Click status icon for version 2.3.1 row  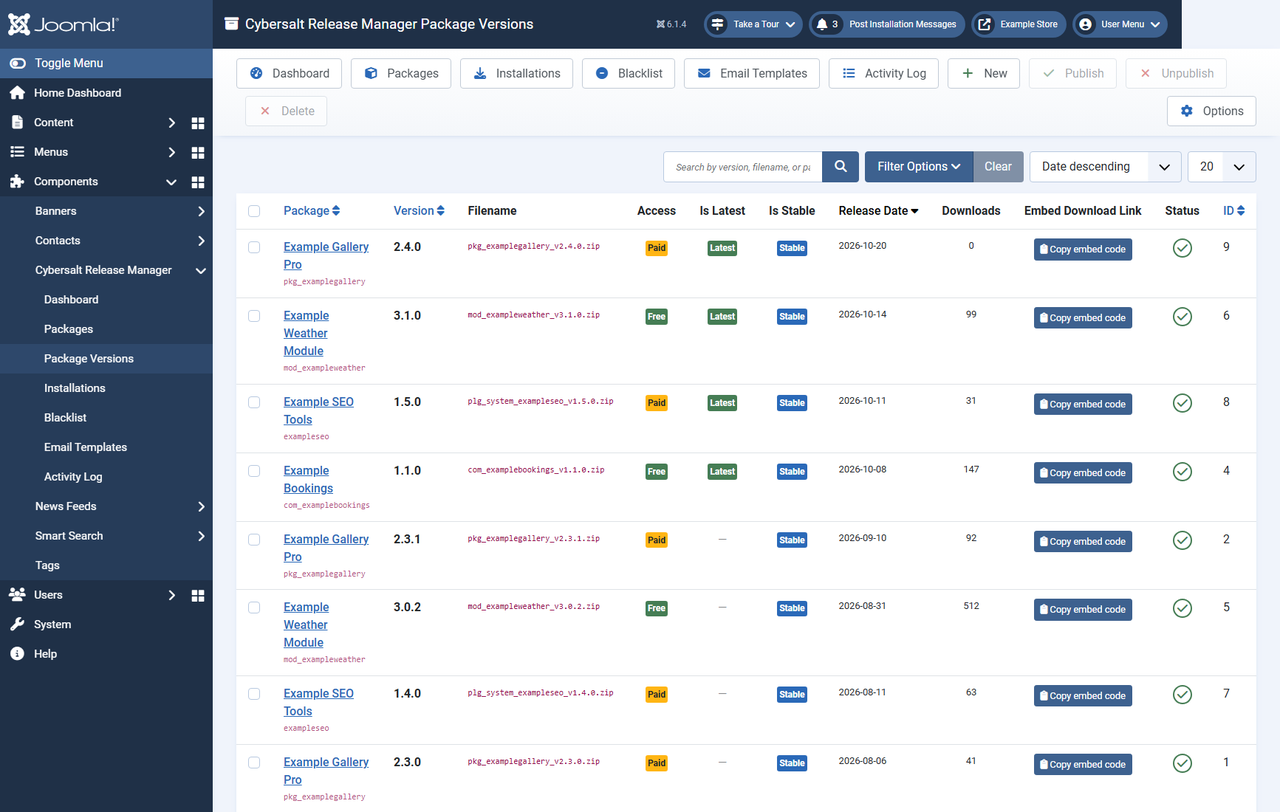click(x=1182, y=540)
